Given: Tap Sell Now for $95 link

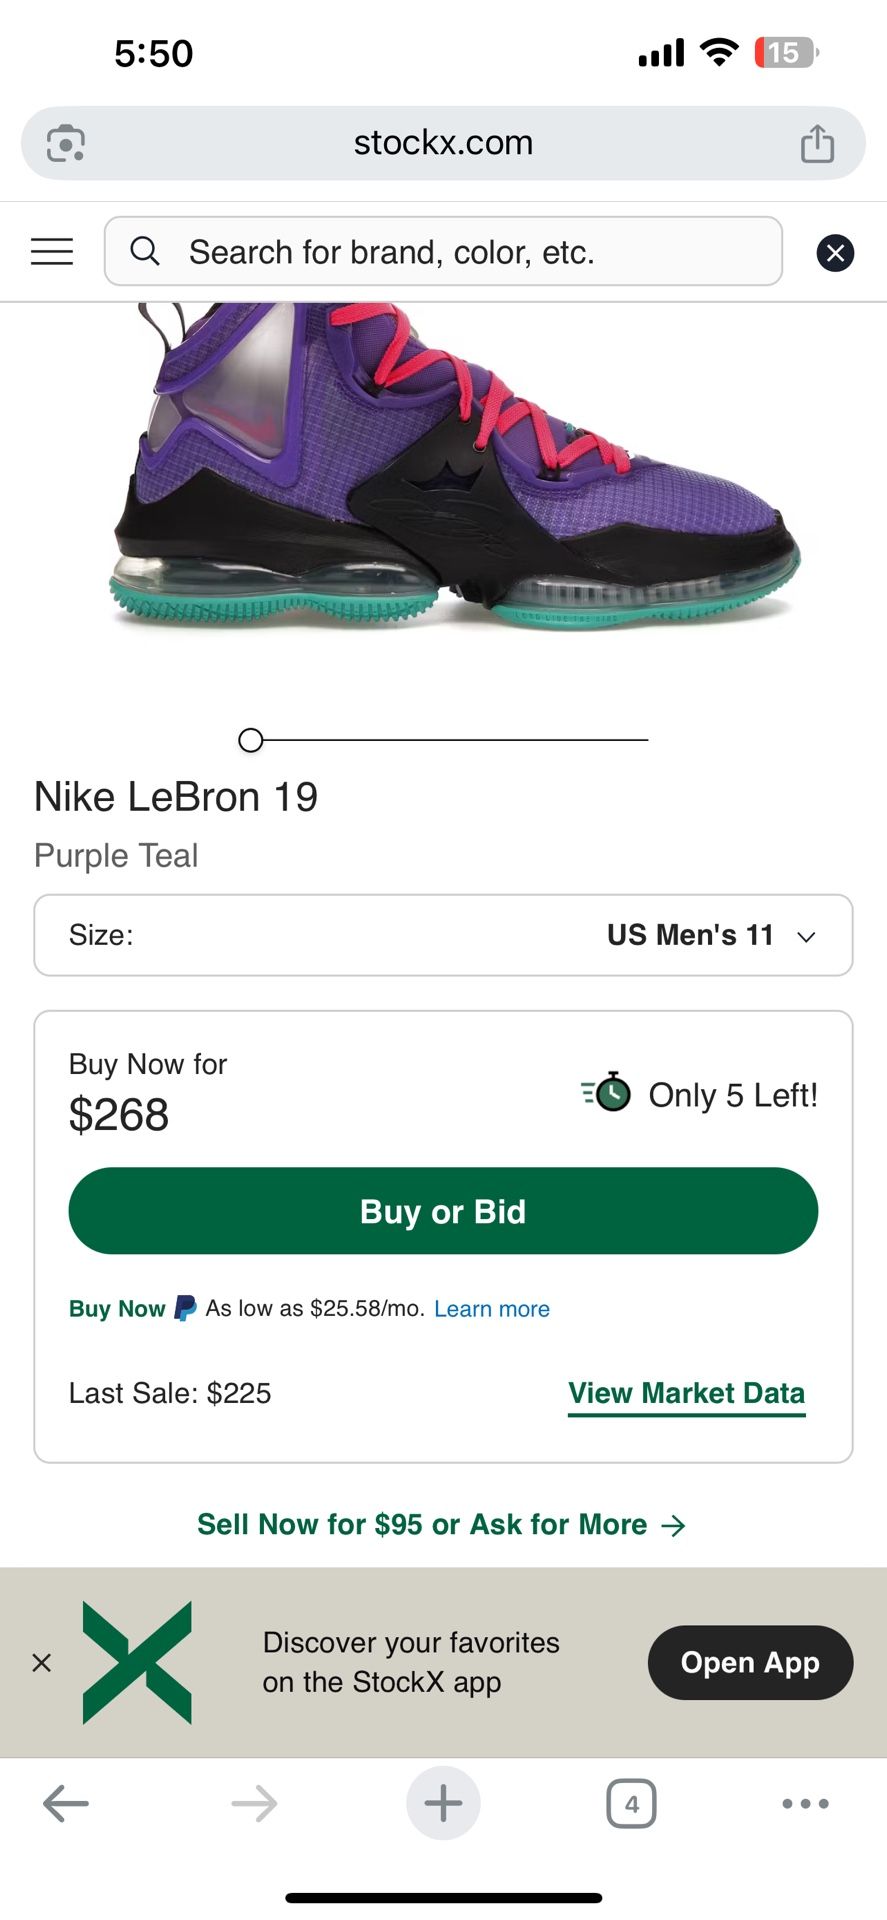Looking at the screenshot, I should pos(441,1524).
